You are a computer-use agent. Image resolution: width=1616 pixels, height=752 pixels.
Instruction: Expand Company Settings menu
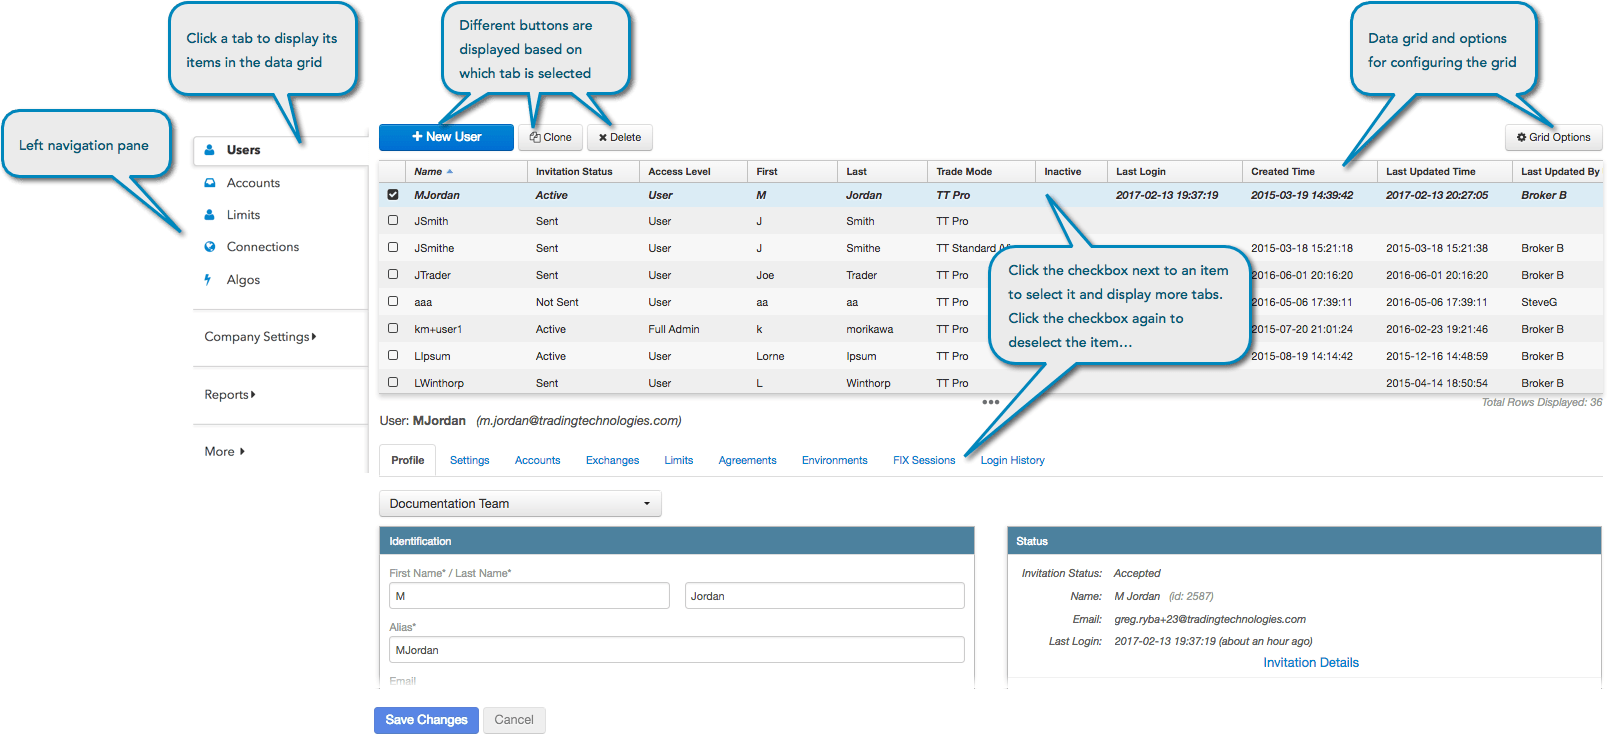tap(260, 337)
